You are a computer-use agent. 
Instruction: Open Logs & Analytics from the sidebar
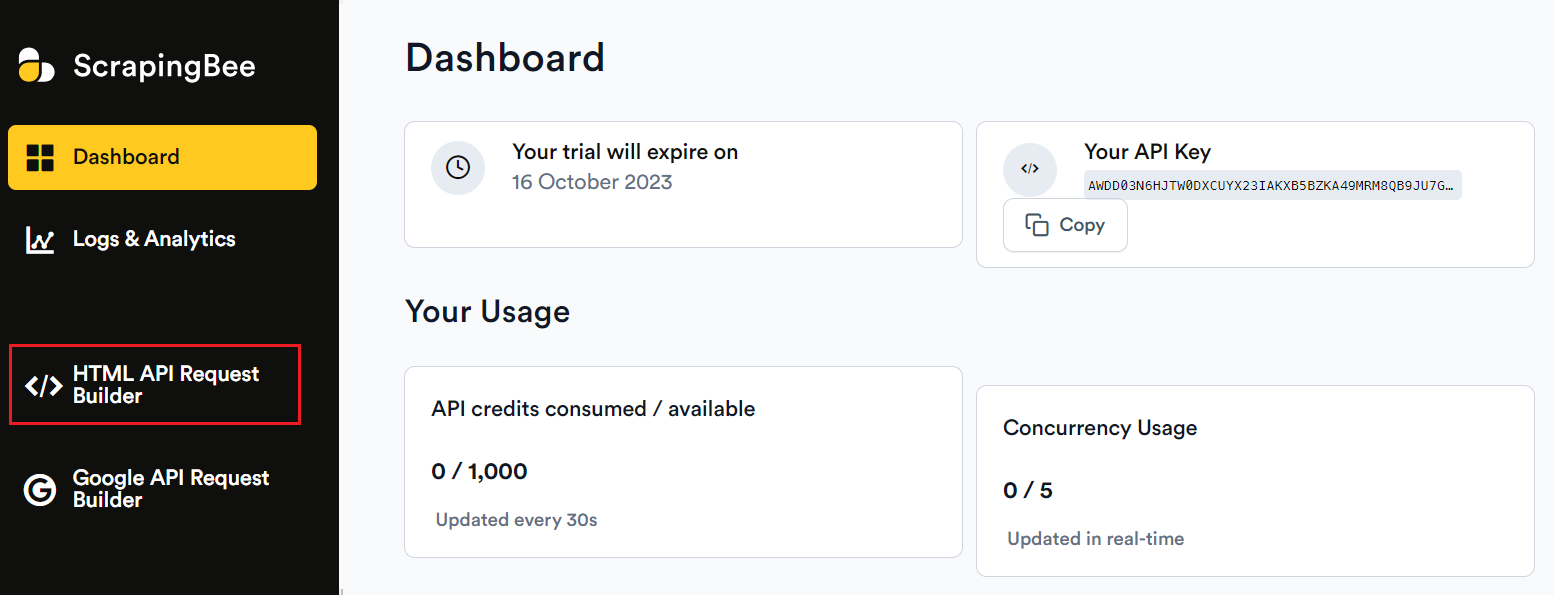point(154,239)
